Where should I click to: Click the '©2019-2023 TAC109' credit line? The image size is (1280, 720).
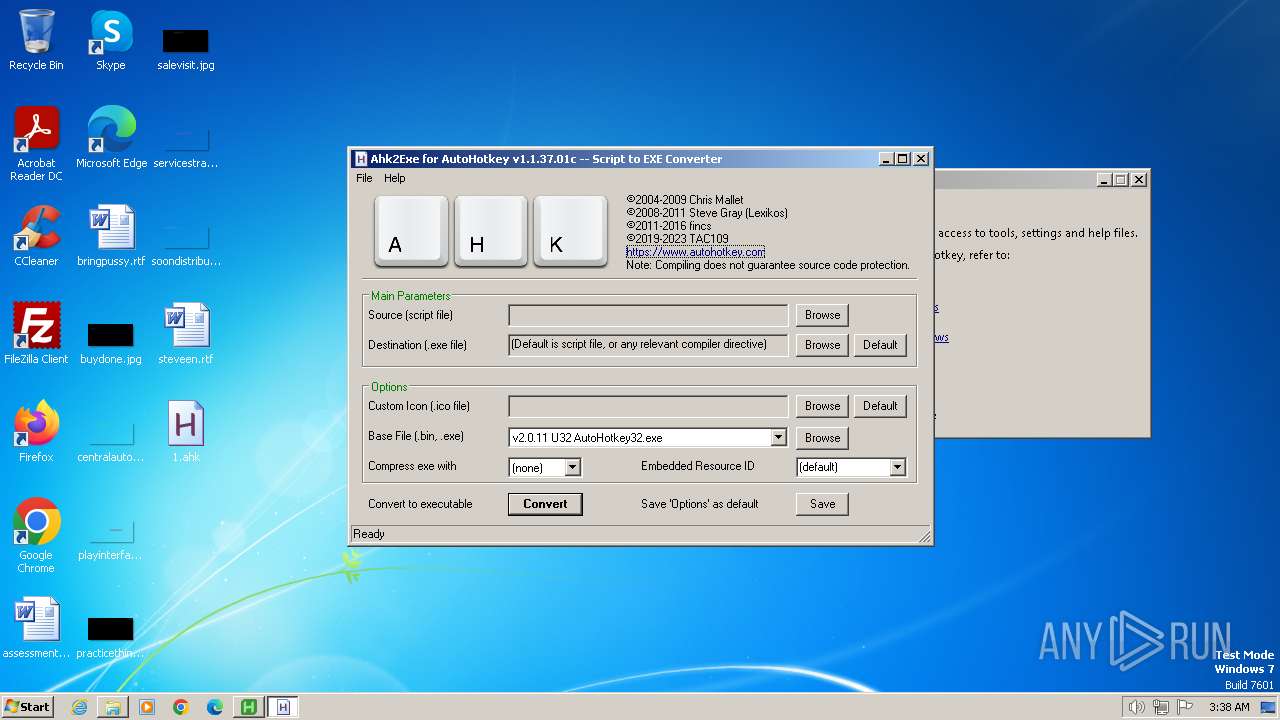click(x=677, y=239)
